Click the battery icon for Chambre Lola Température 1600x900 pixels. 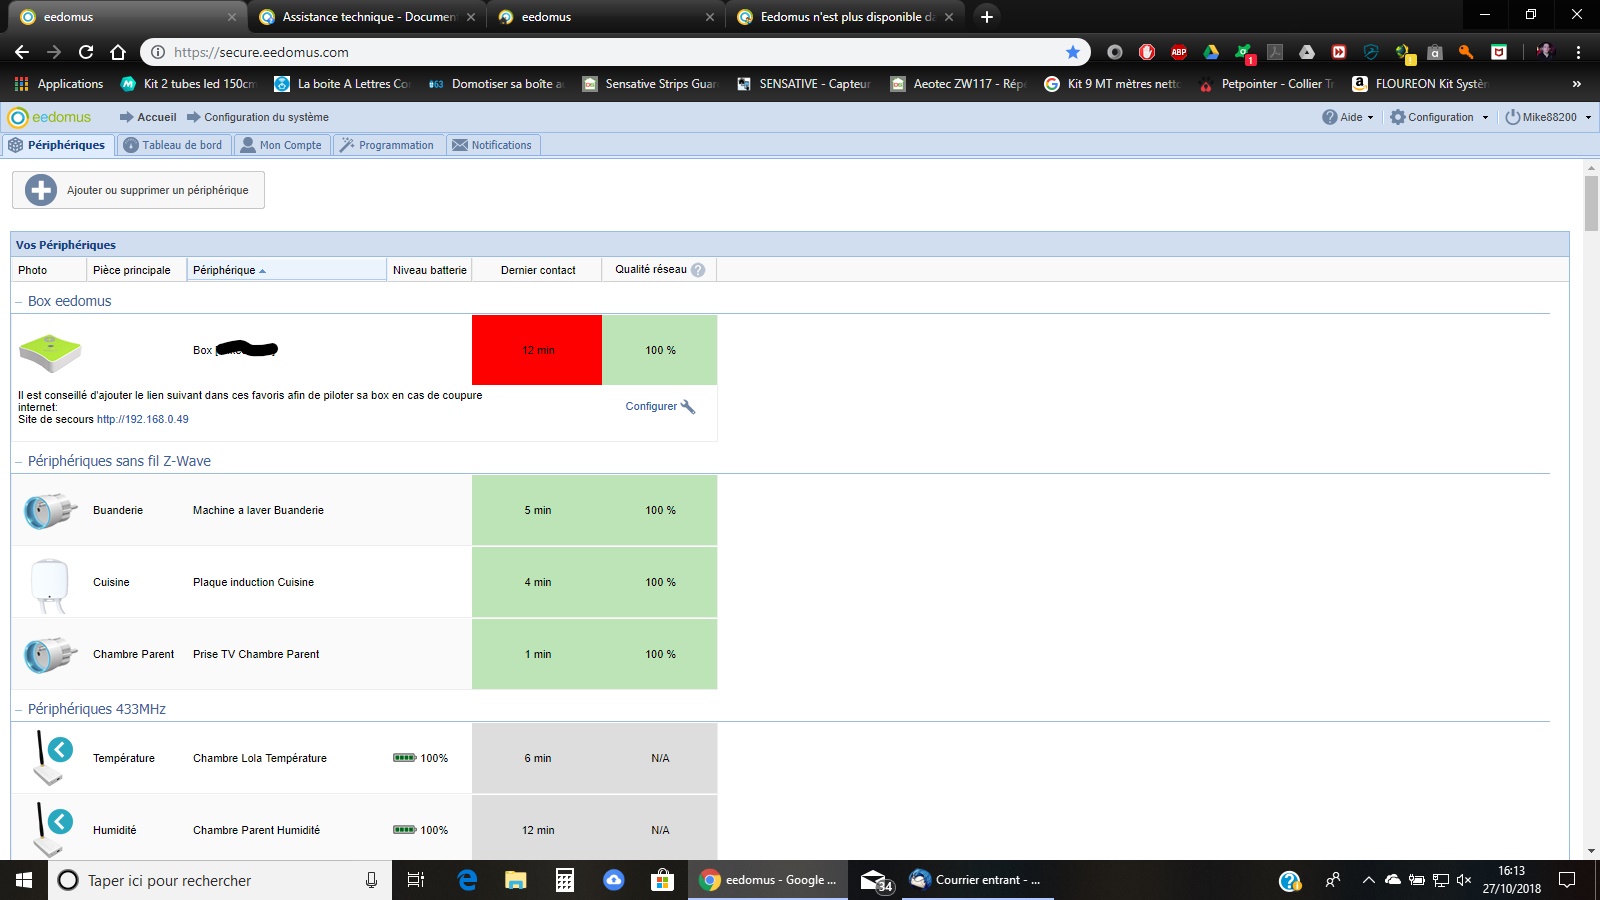pyautogui.click(x=404, y=758)
